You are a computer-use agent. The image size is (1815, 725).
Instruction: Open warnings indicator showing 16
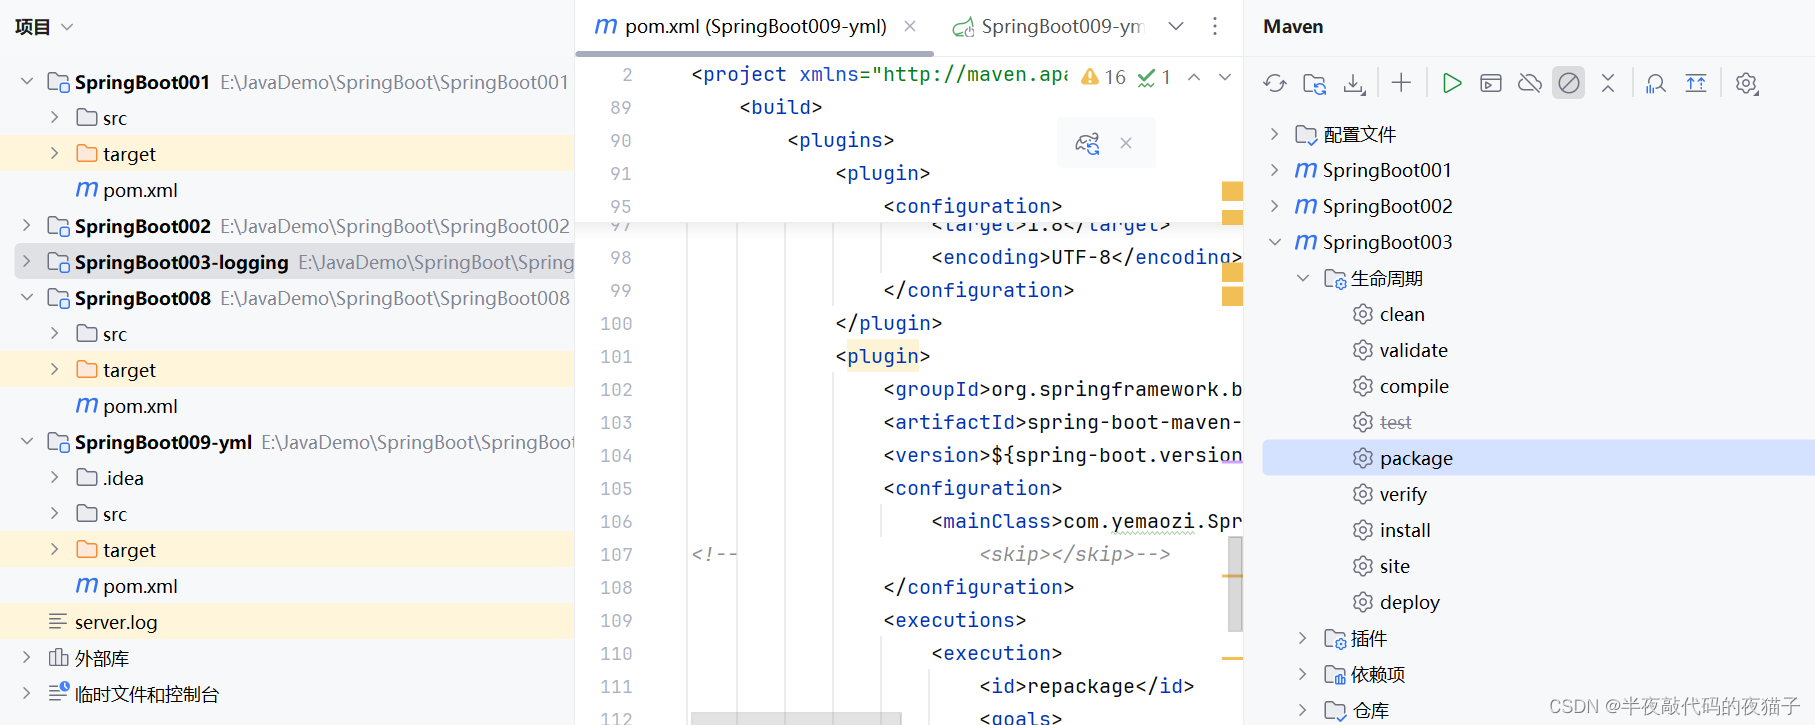(x=1104, y=77)
